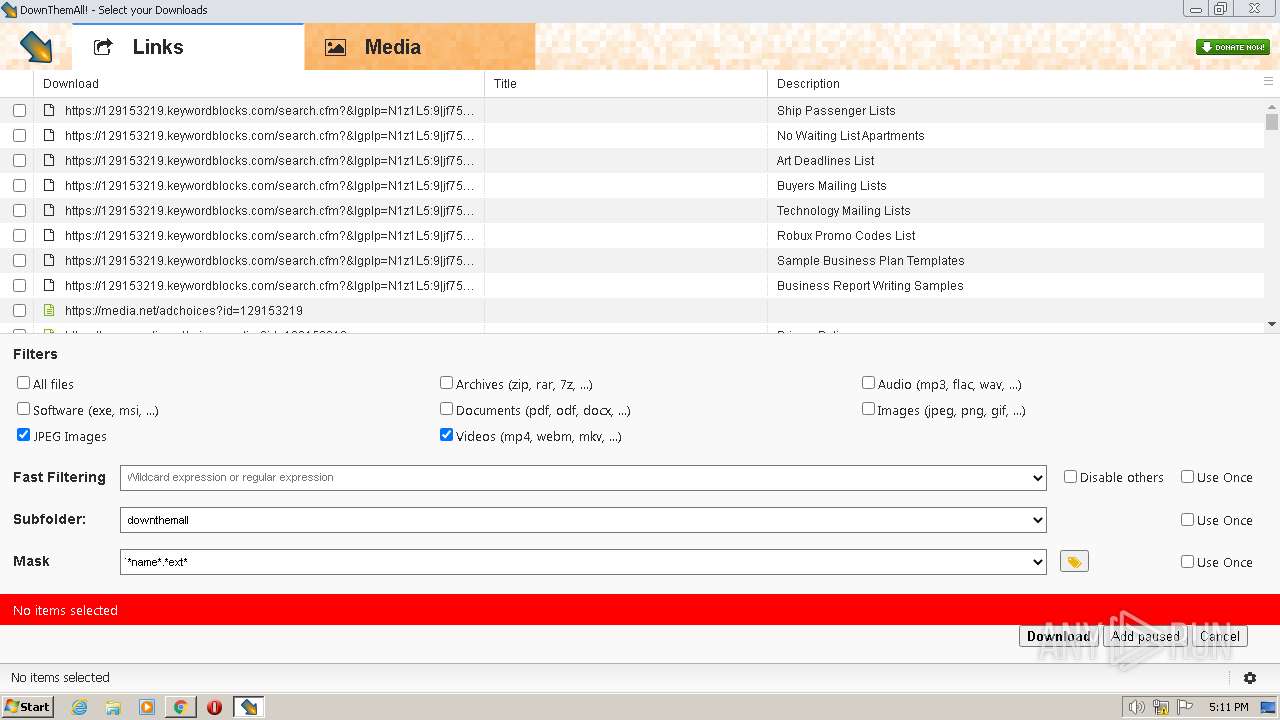Open the column picker icon in table header

(x=1269, y=82)
